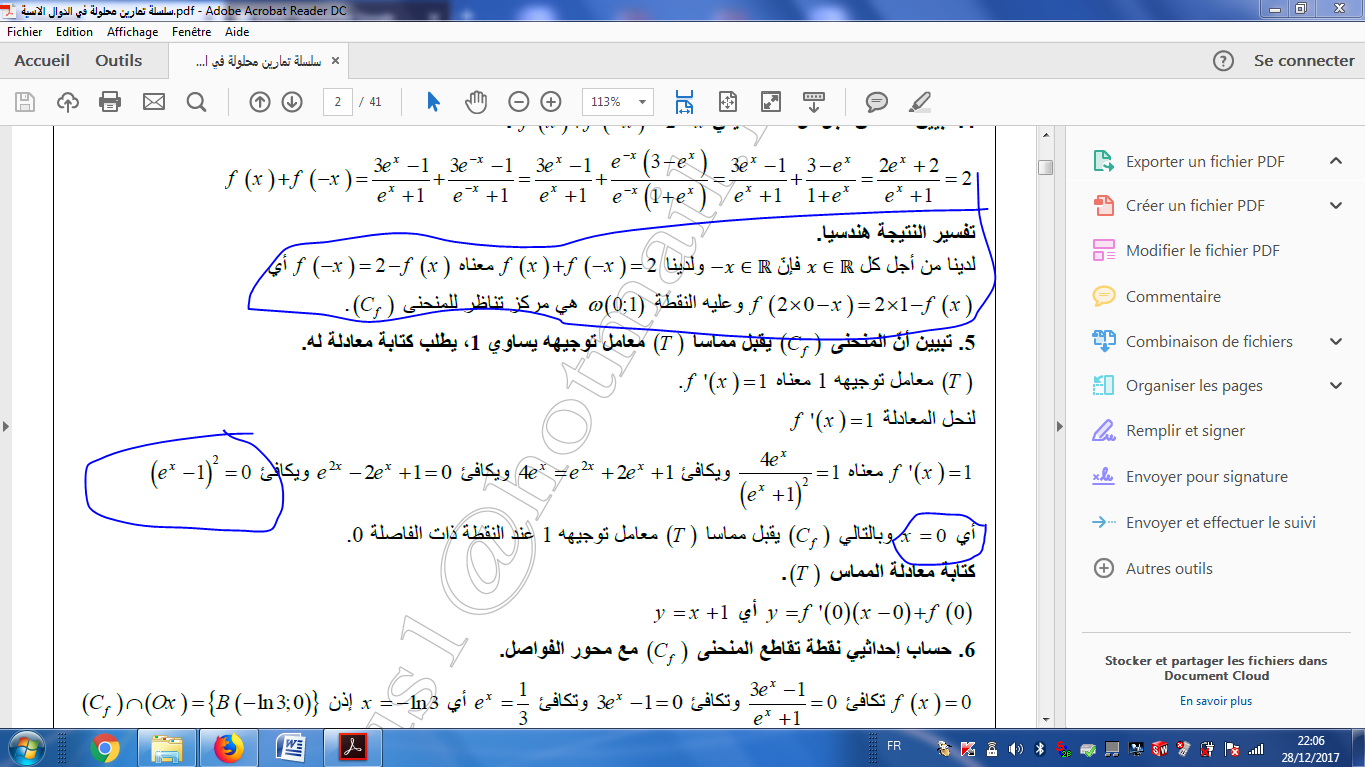Viewport: 1365px width, 767px height.
Task: Open the help question mark icon
Action: [x=1223, y=61]
